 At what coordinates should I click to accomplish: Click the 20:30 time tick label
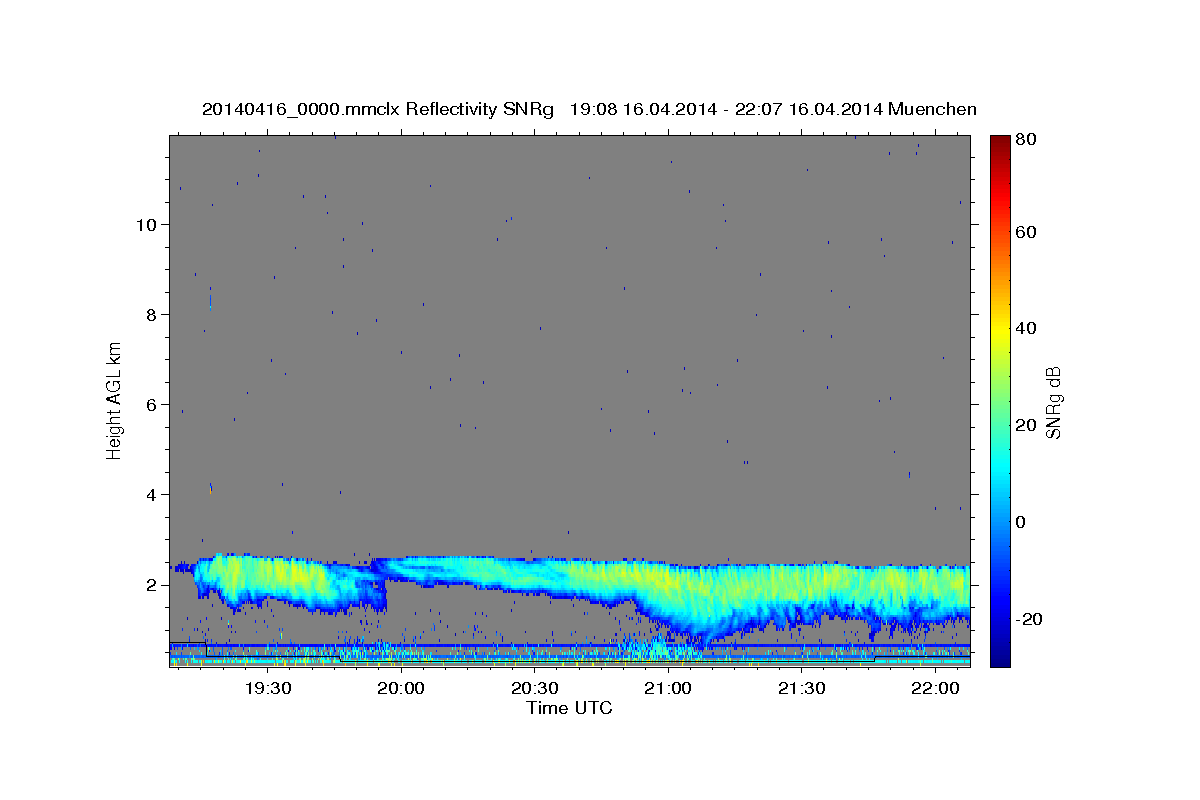point(535,689)
